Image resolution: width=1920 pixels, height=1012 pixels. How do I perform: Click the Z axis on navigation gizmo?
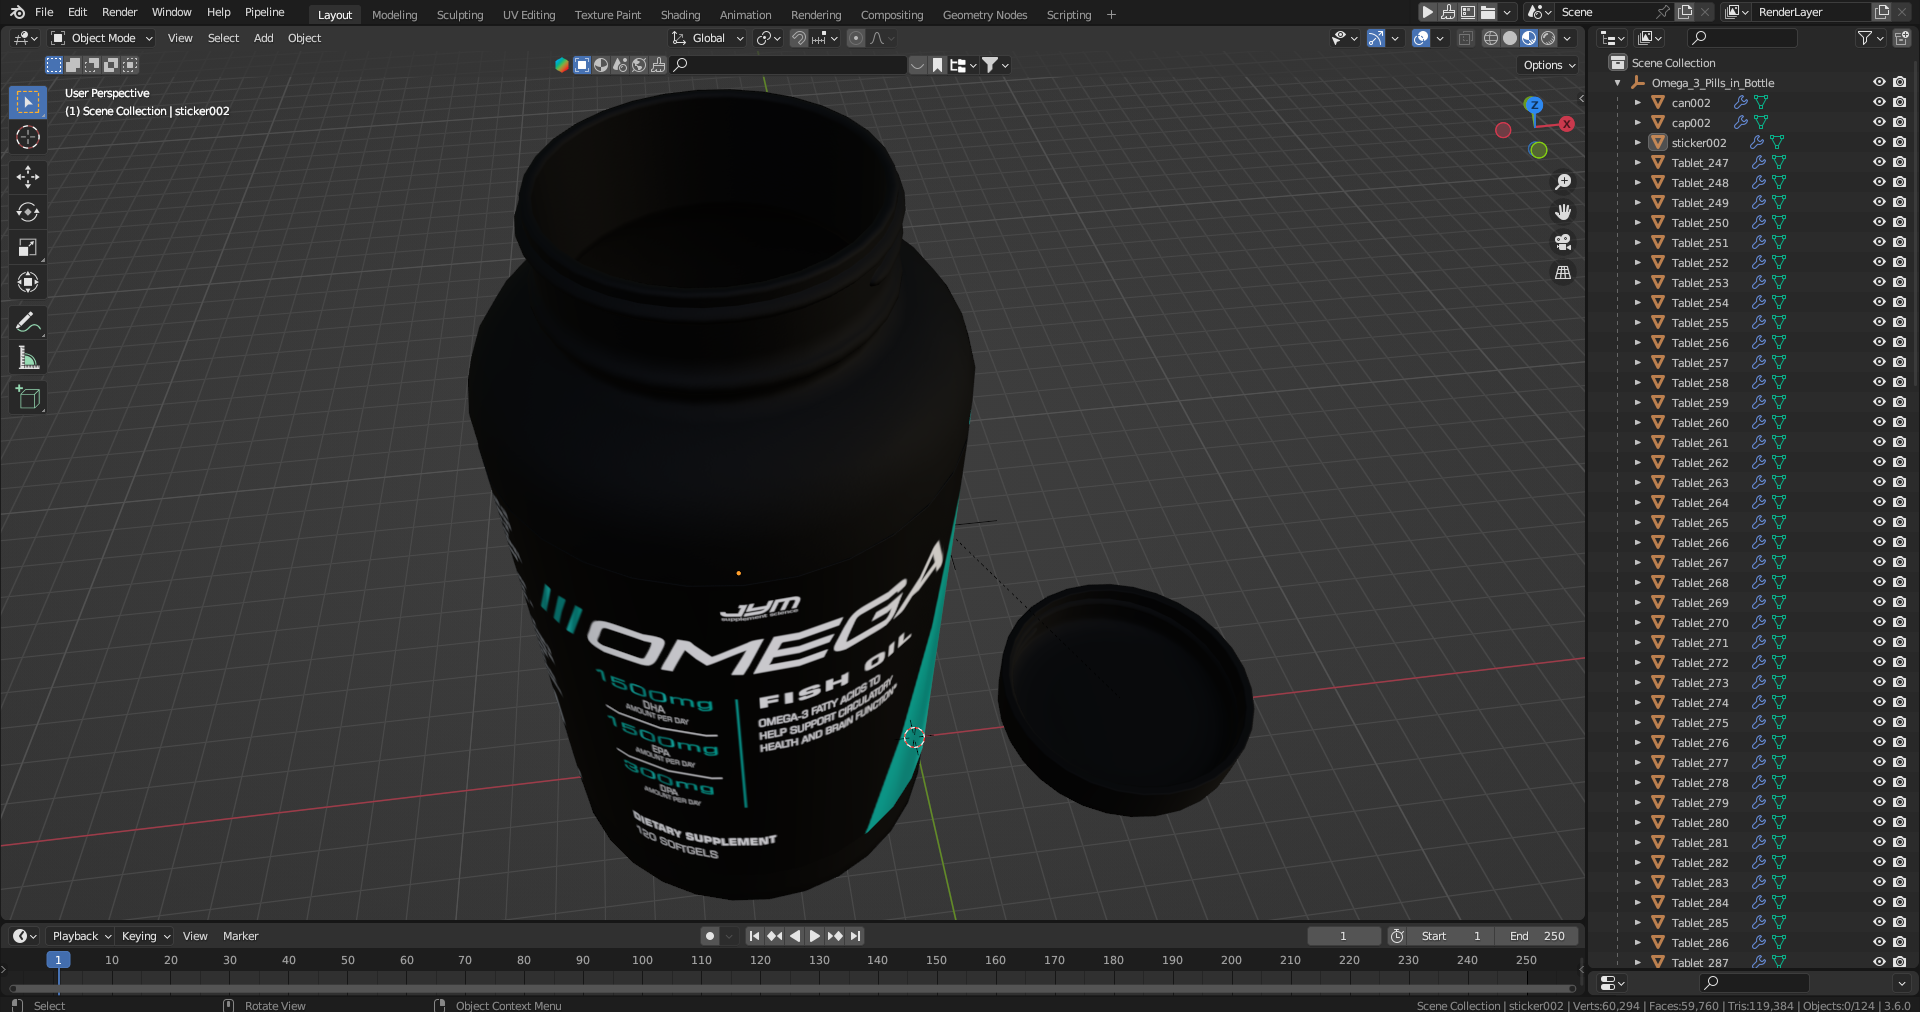(1533, 105)
